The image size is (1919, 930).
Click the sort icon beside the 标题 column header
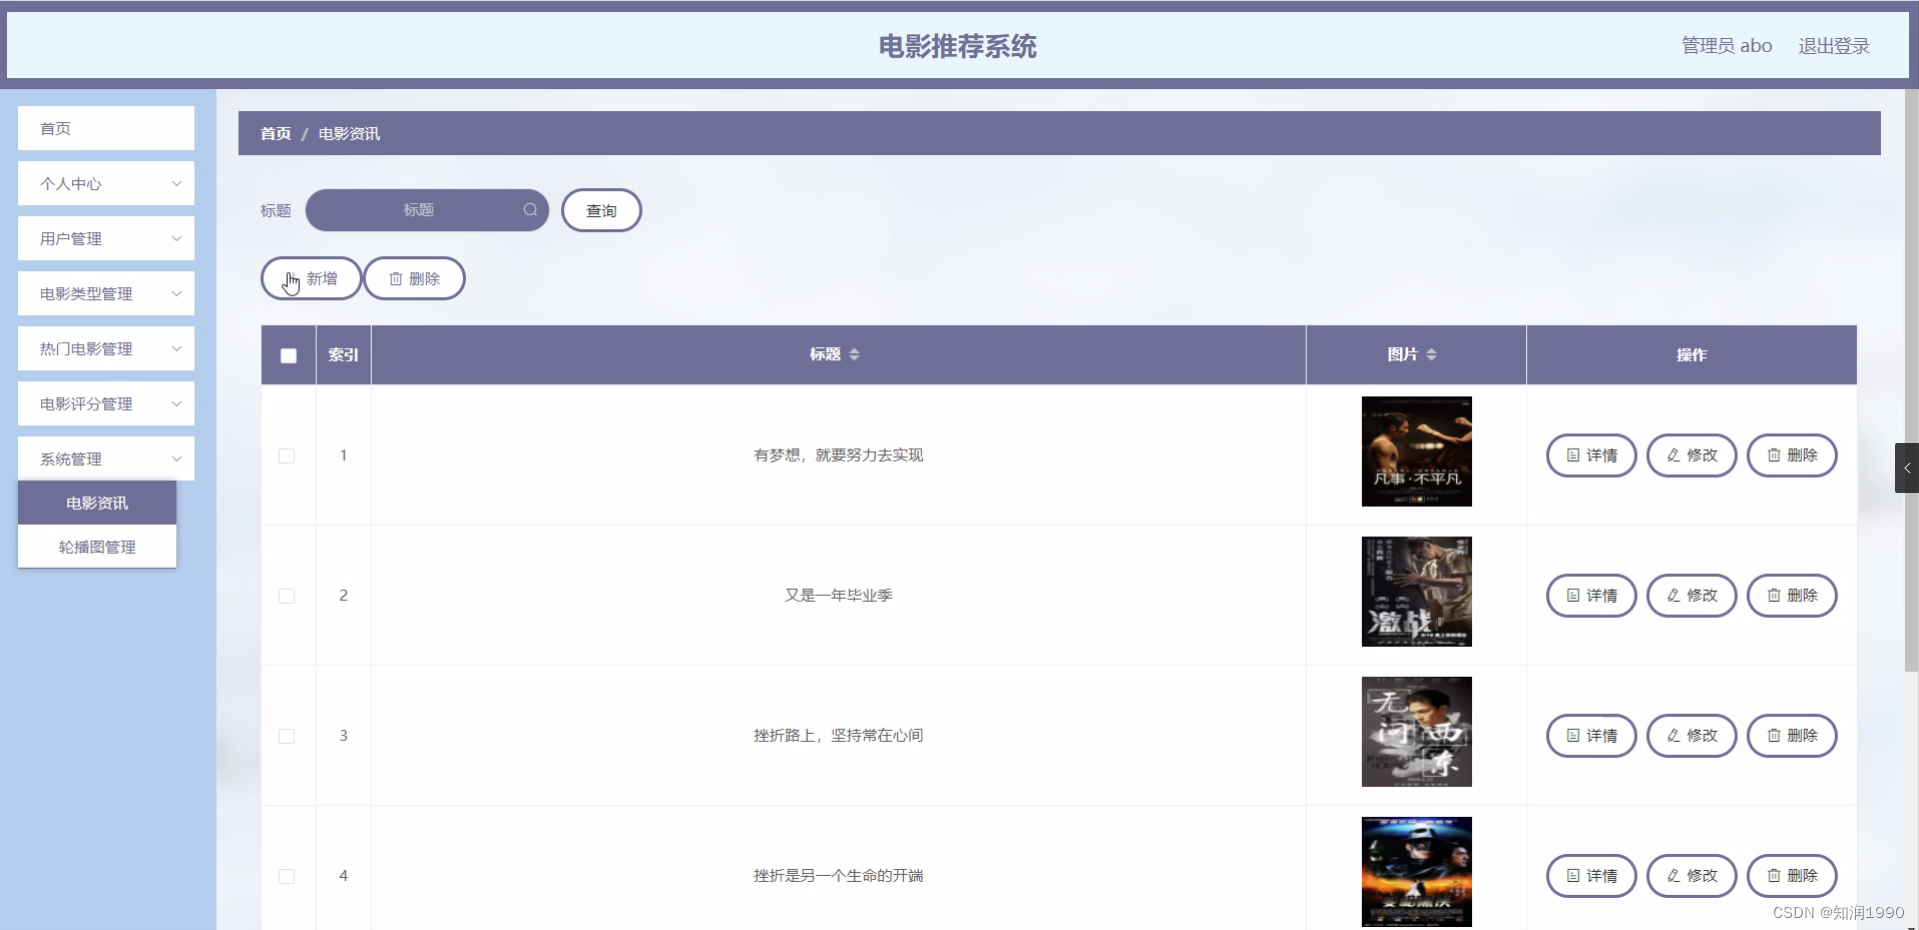pyautogui.click(x=857, y=354)
